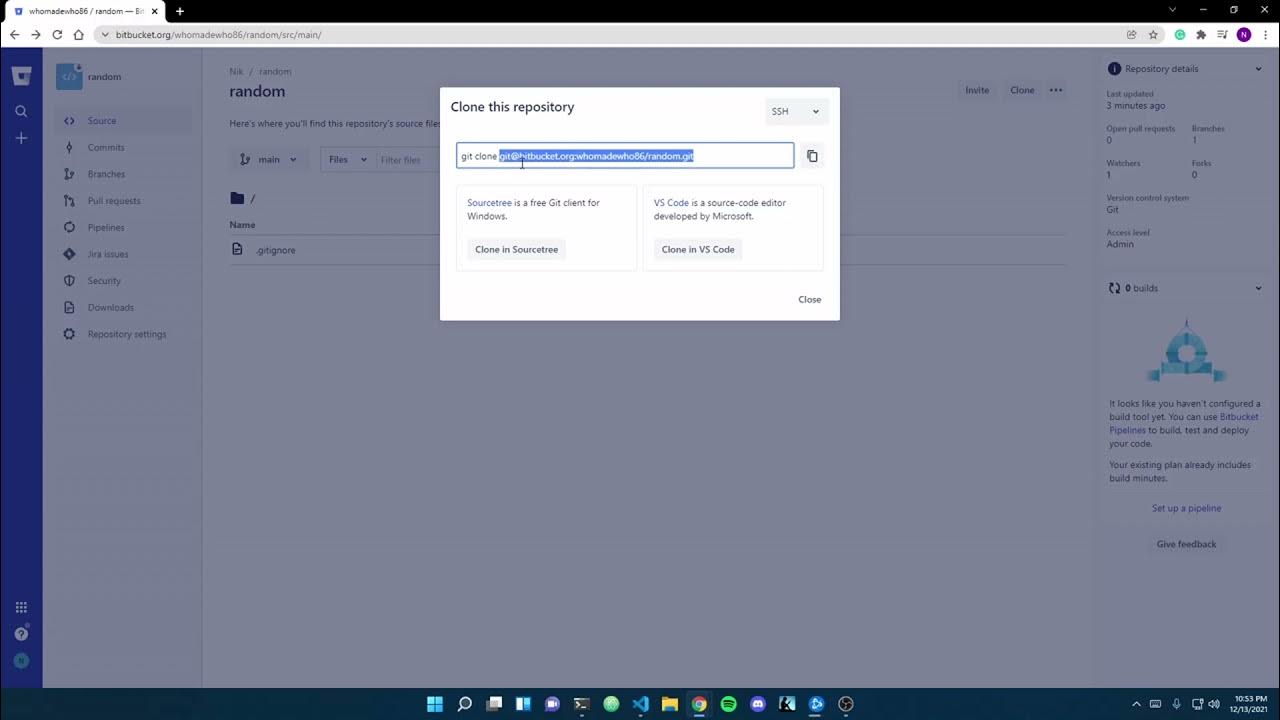Screen dimensions: 1280x720
Task: Collapse the Repository details section
Action: pos(1258,69)
